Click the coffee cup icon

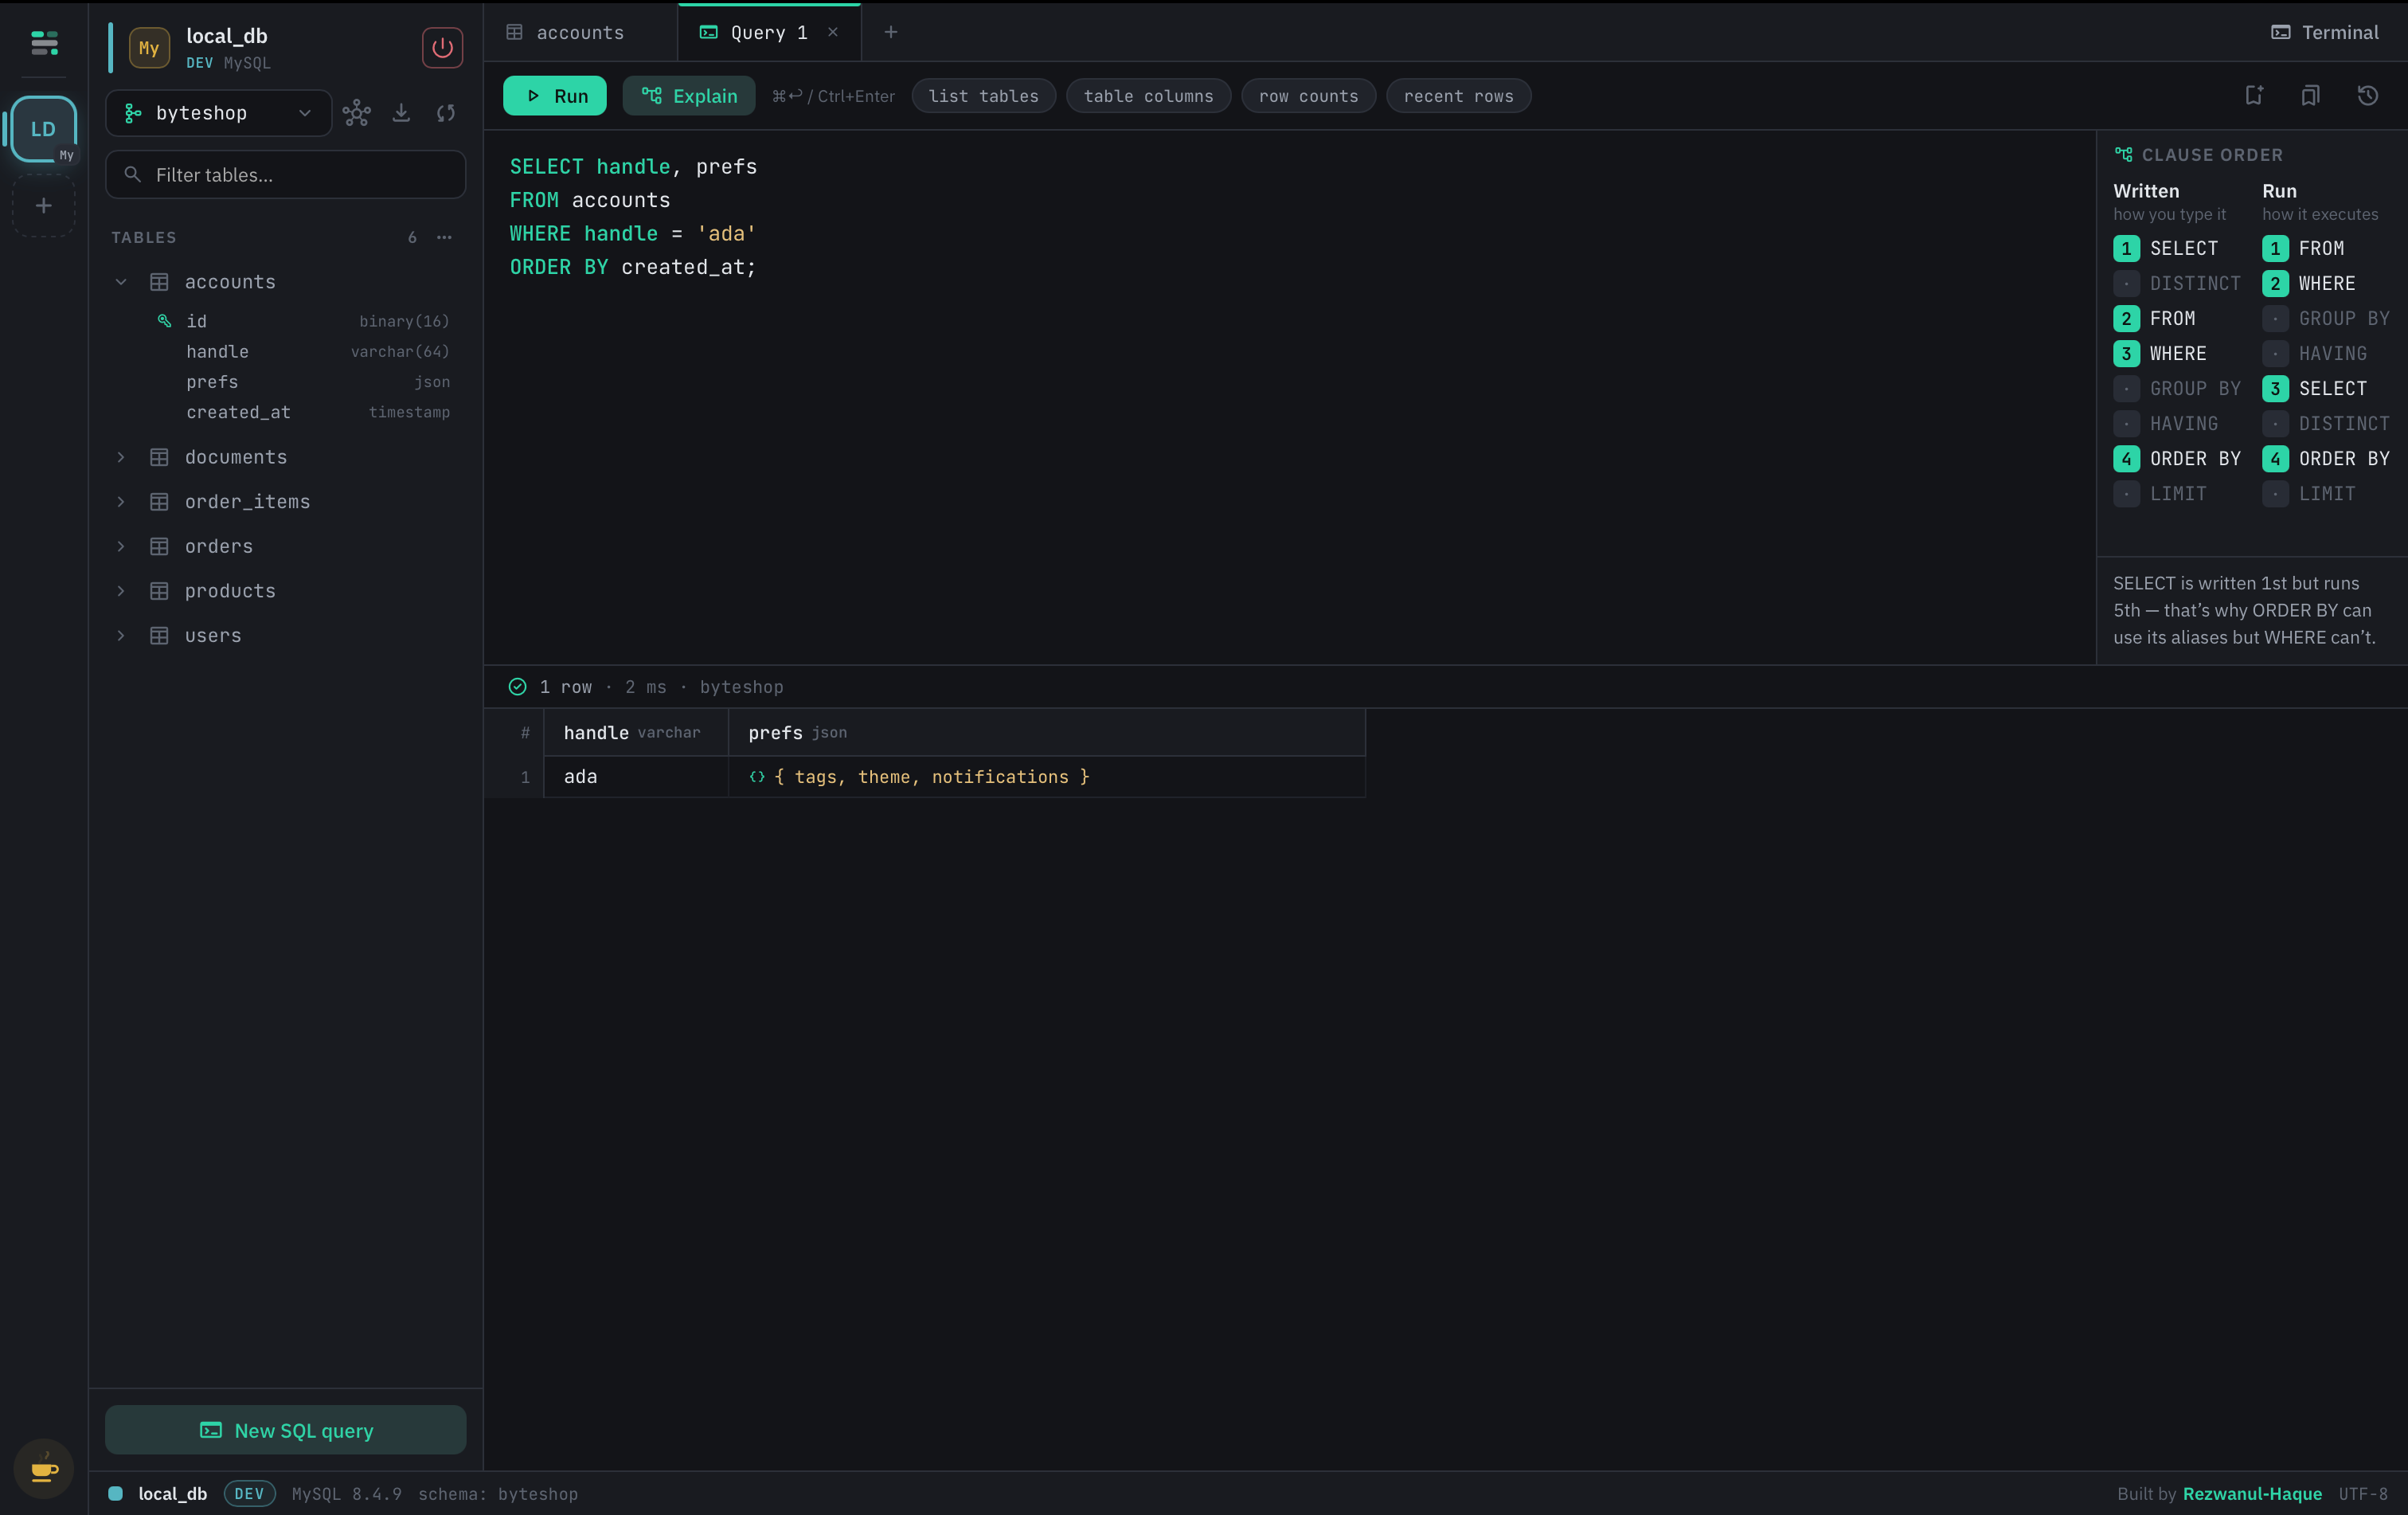[x=44, y=1469]
